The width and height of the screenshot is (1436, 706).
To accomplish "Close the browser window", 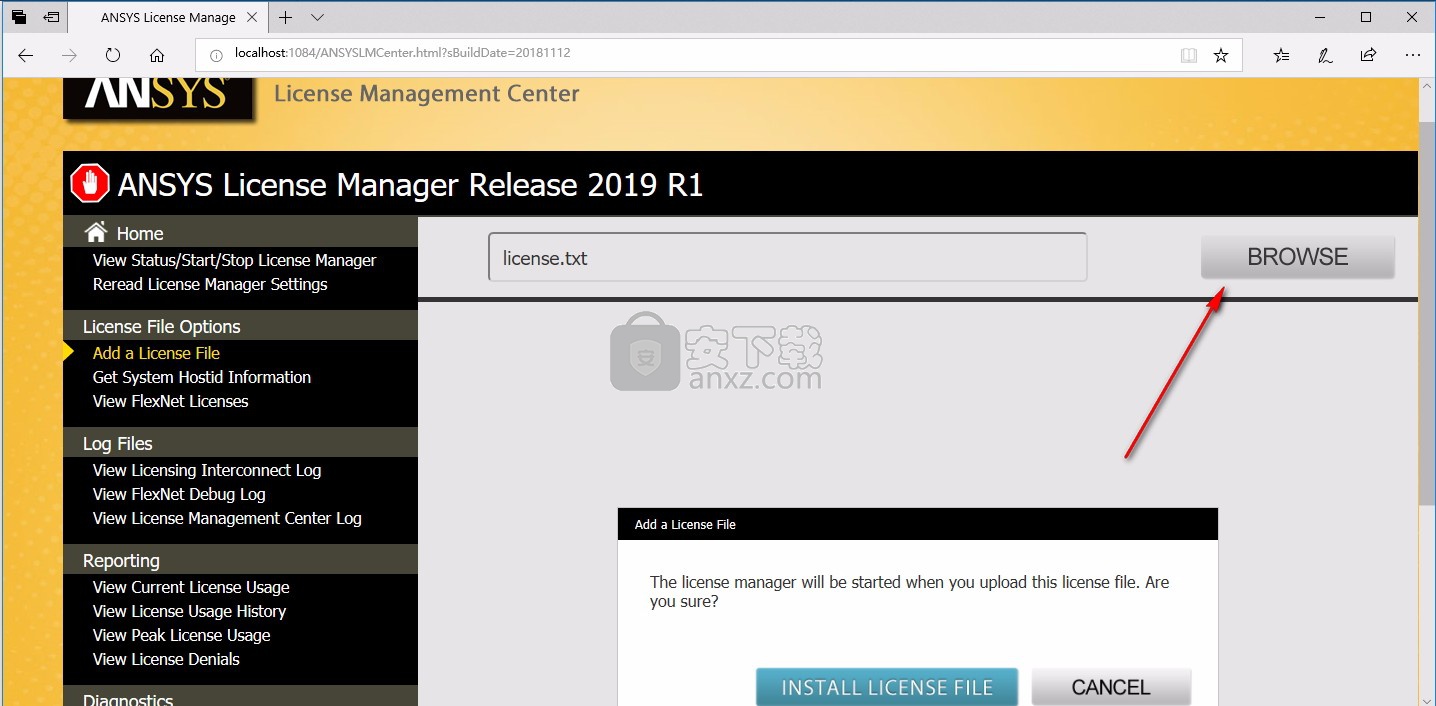I will 1412,17.
